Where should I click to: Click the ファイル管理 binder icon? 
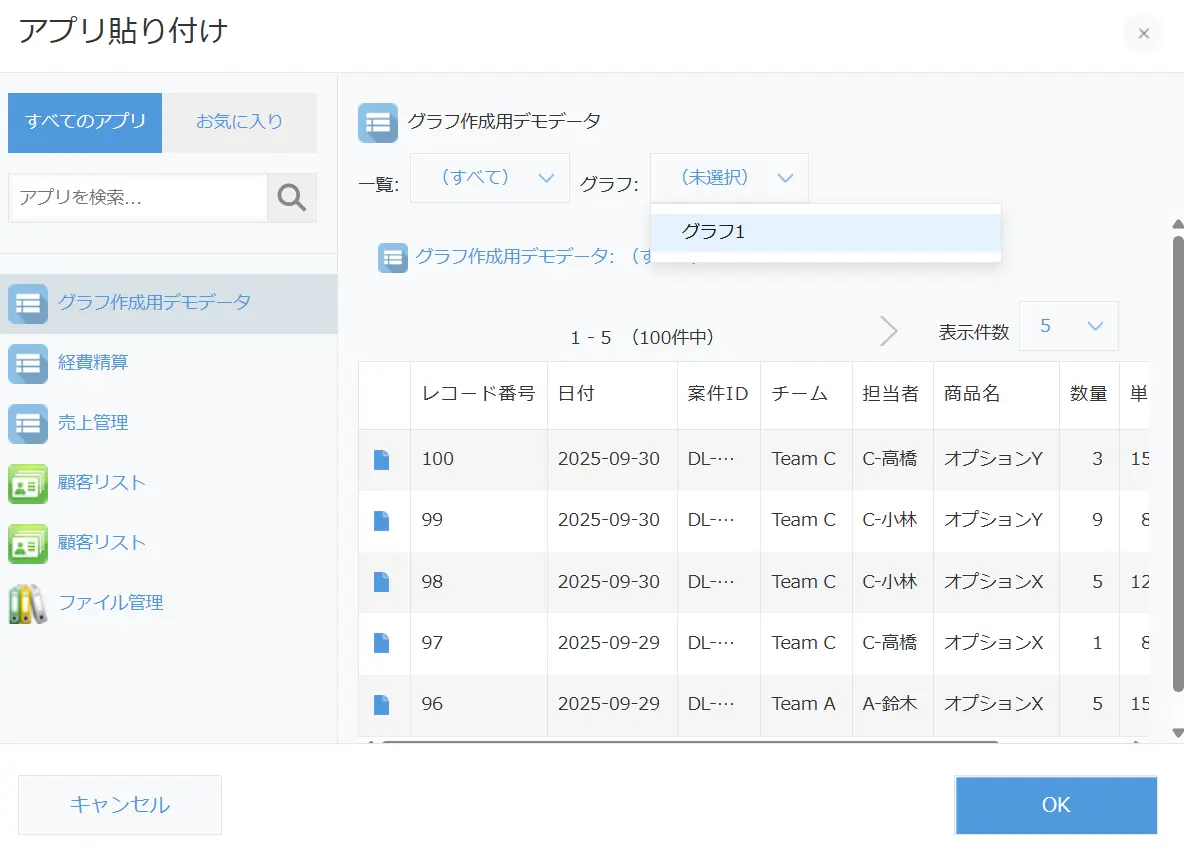coord(28,603)
